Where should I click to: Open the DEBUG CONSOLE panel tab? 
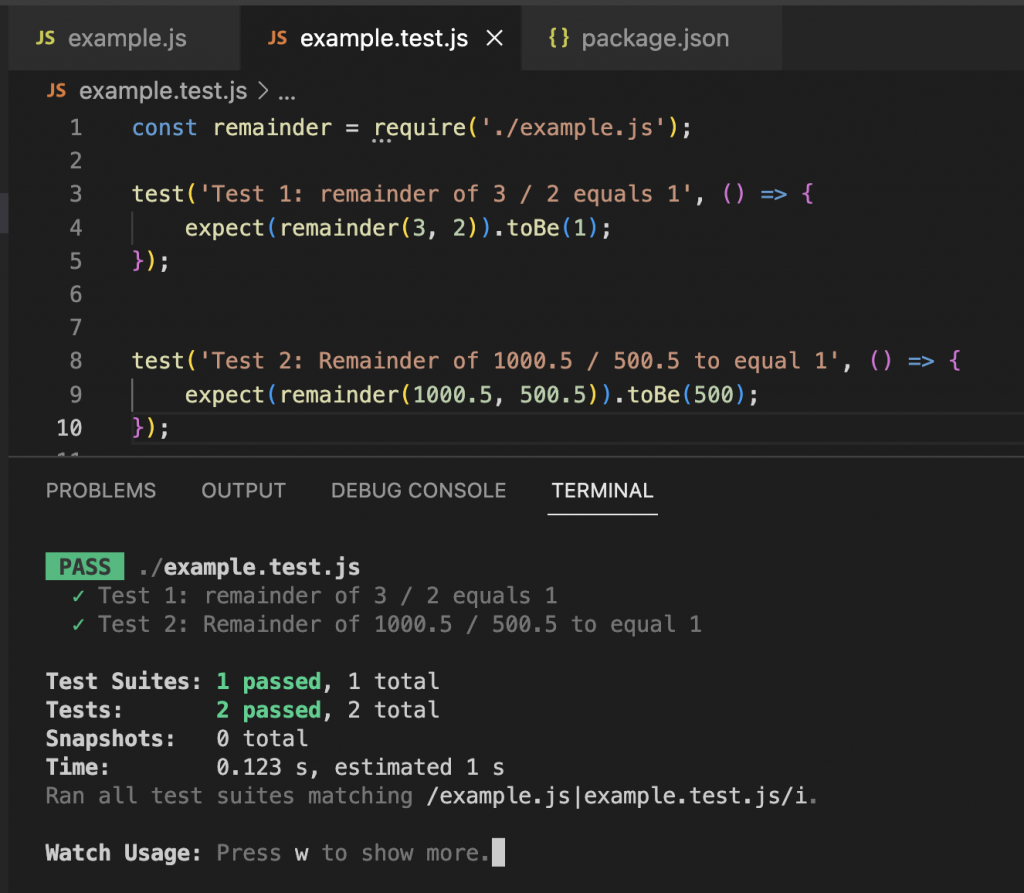pyautogui.click(x=418, y=491)
